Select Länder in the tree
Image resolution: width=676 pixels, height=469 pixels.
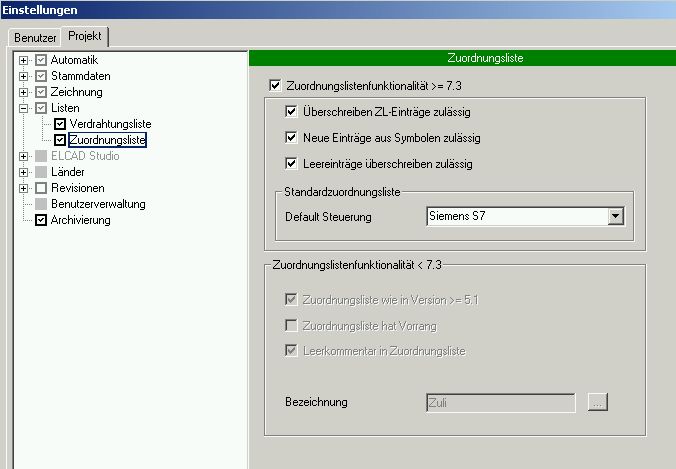(x=68, y=172)
